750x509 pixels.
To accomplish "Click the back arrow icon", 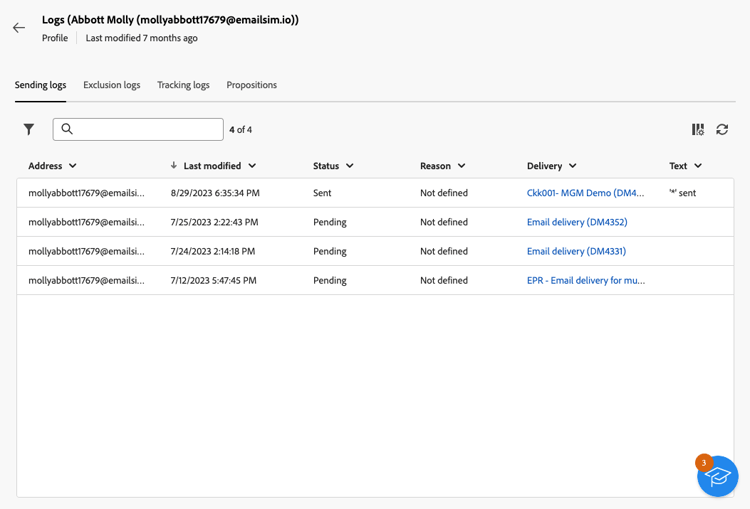I will tap(19, 28).
